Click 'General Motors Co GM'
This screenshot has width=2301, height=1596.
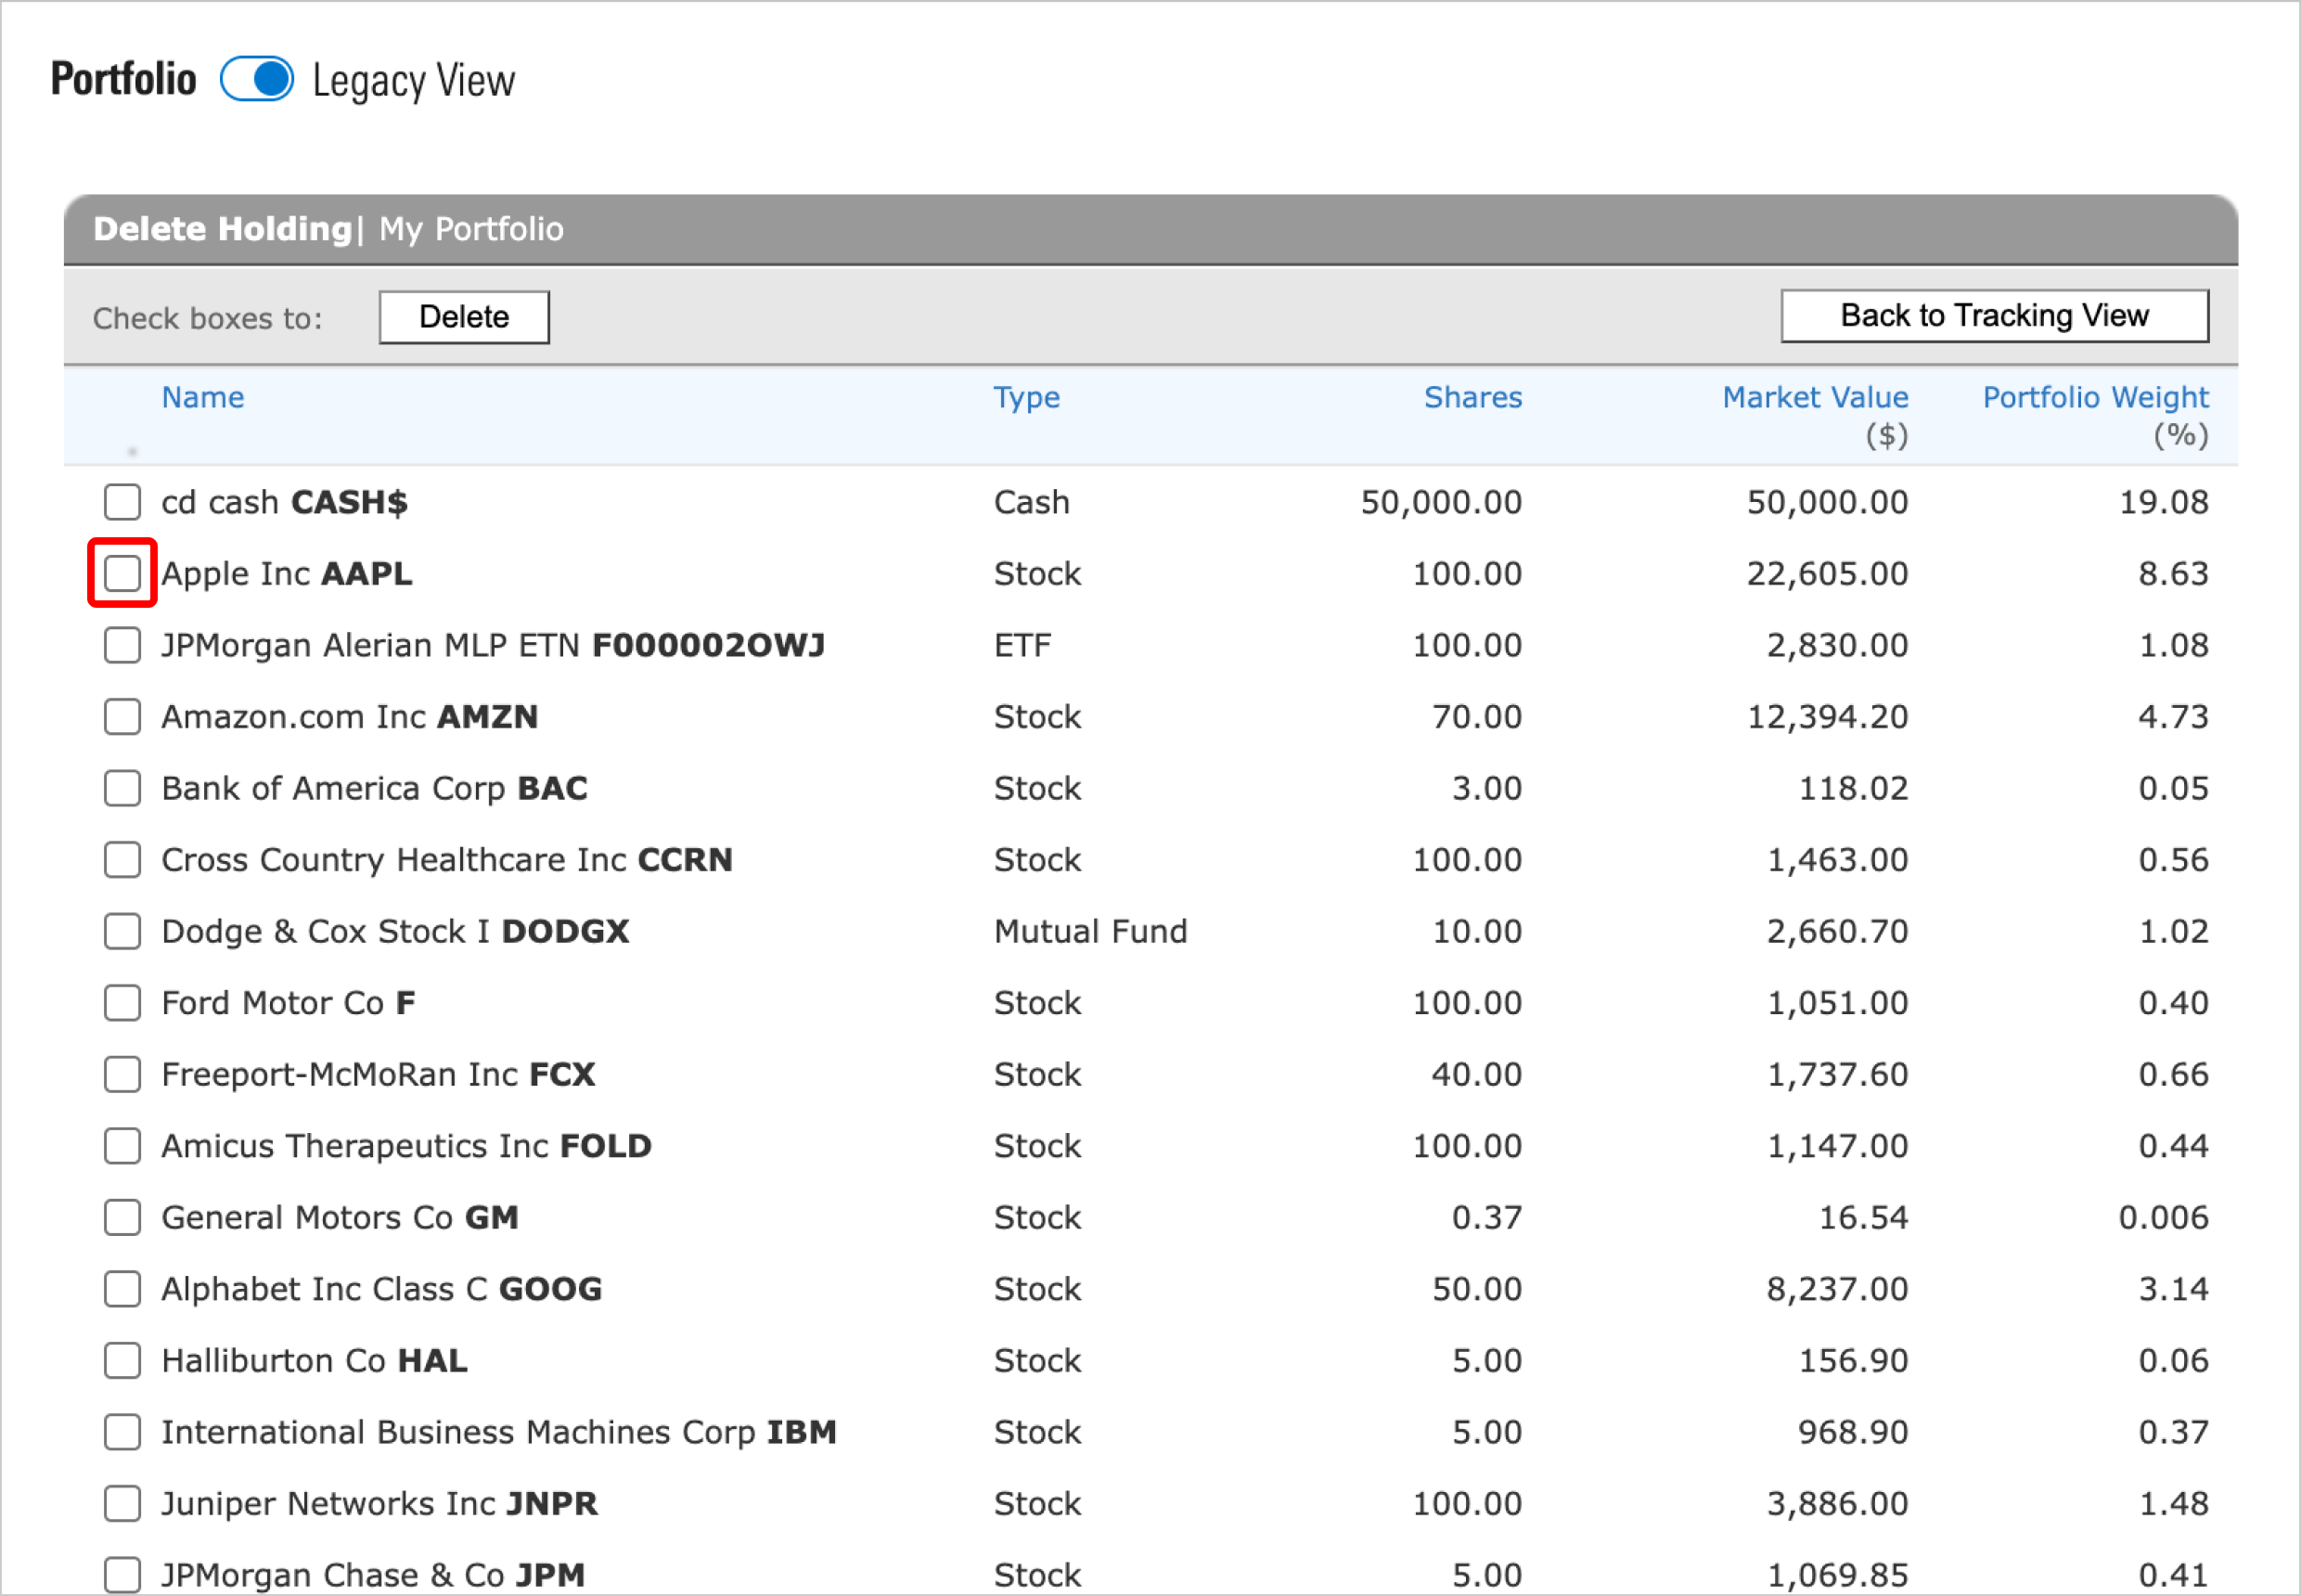340,1217
